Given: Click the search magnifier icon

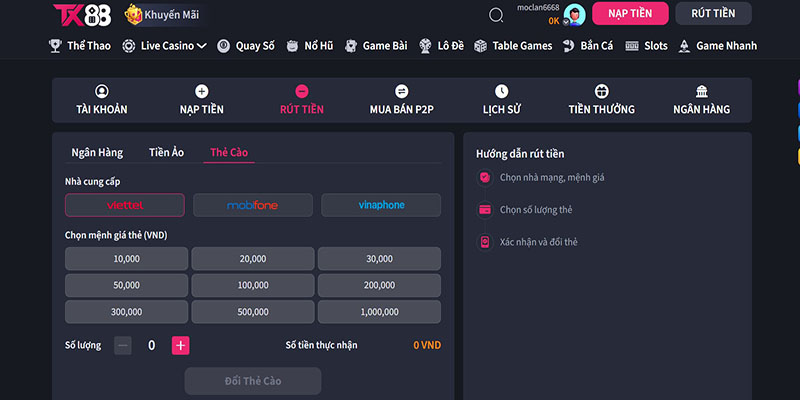Looking at the screenshot, I should pos(496,15).
